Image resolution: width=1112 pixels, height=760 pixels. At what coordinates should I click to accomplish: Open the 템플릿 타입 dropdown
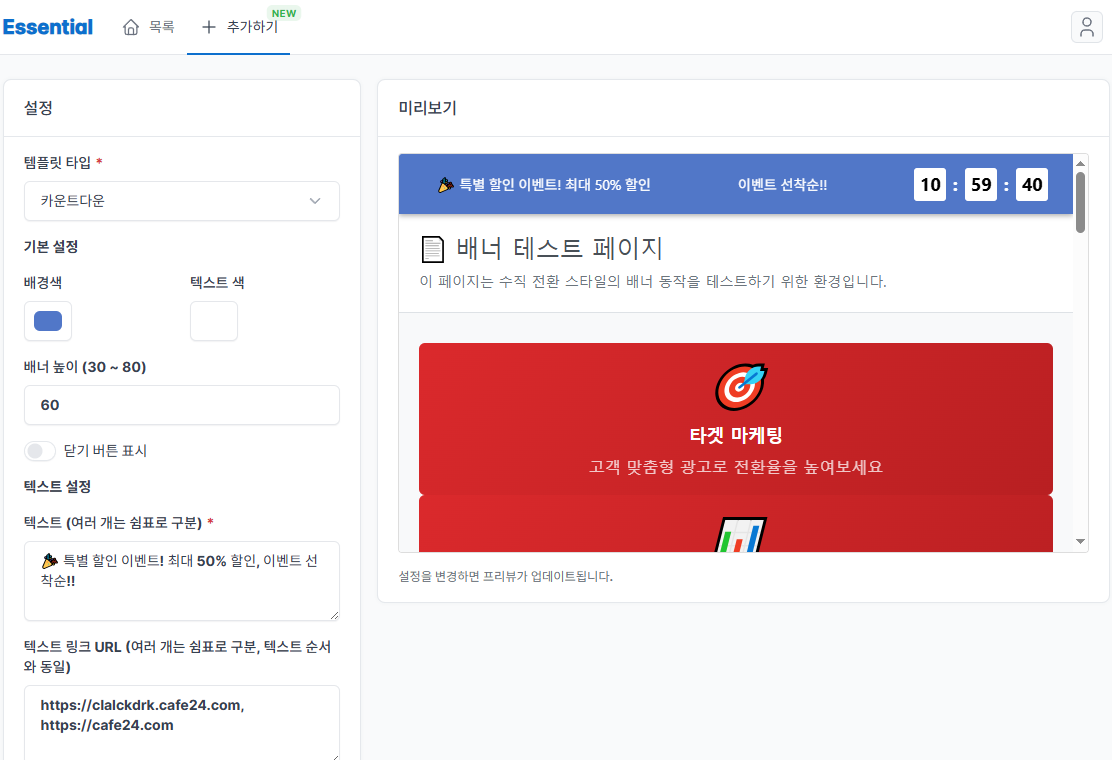click(181, 201)
